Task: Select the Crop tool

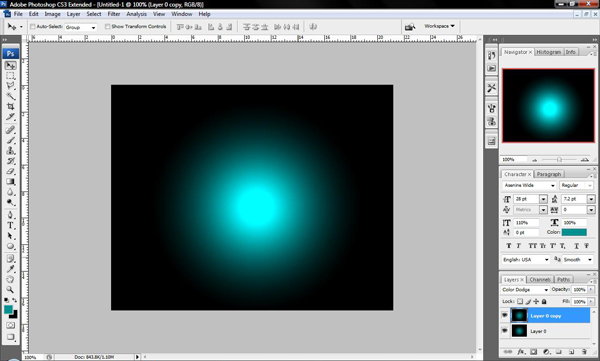Action: [10, 106]
